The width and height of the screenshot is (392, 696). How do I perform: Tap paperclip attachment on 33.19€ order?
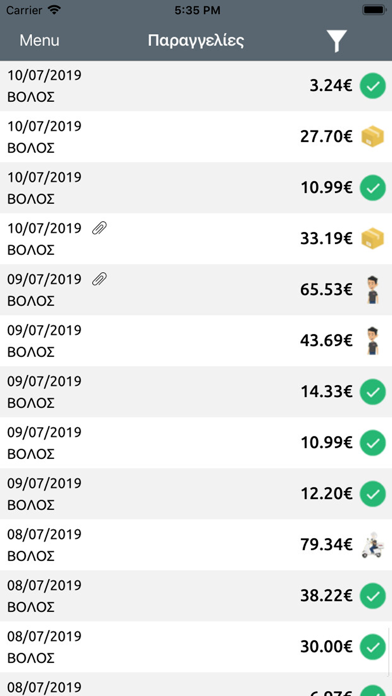tap(99, 228)
